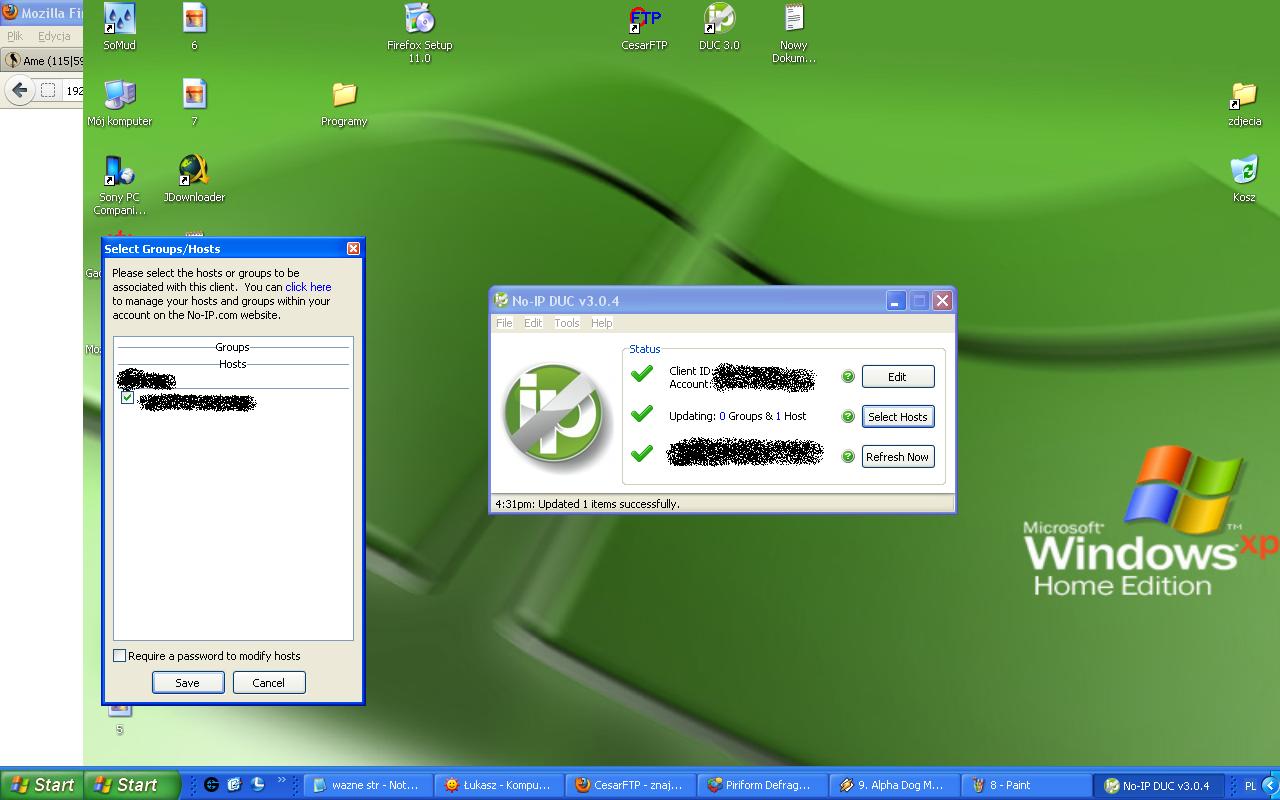This screenshot has height=800, width=1280.
Task: Open the Edycja menu in Firefox
Action: tap(54, 36)
